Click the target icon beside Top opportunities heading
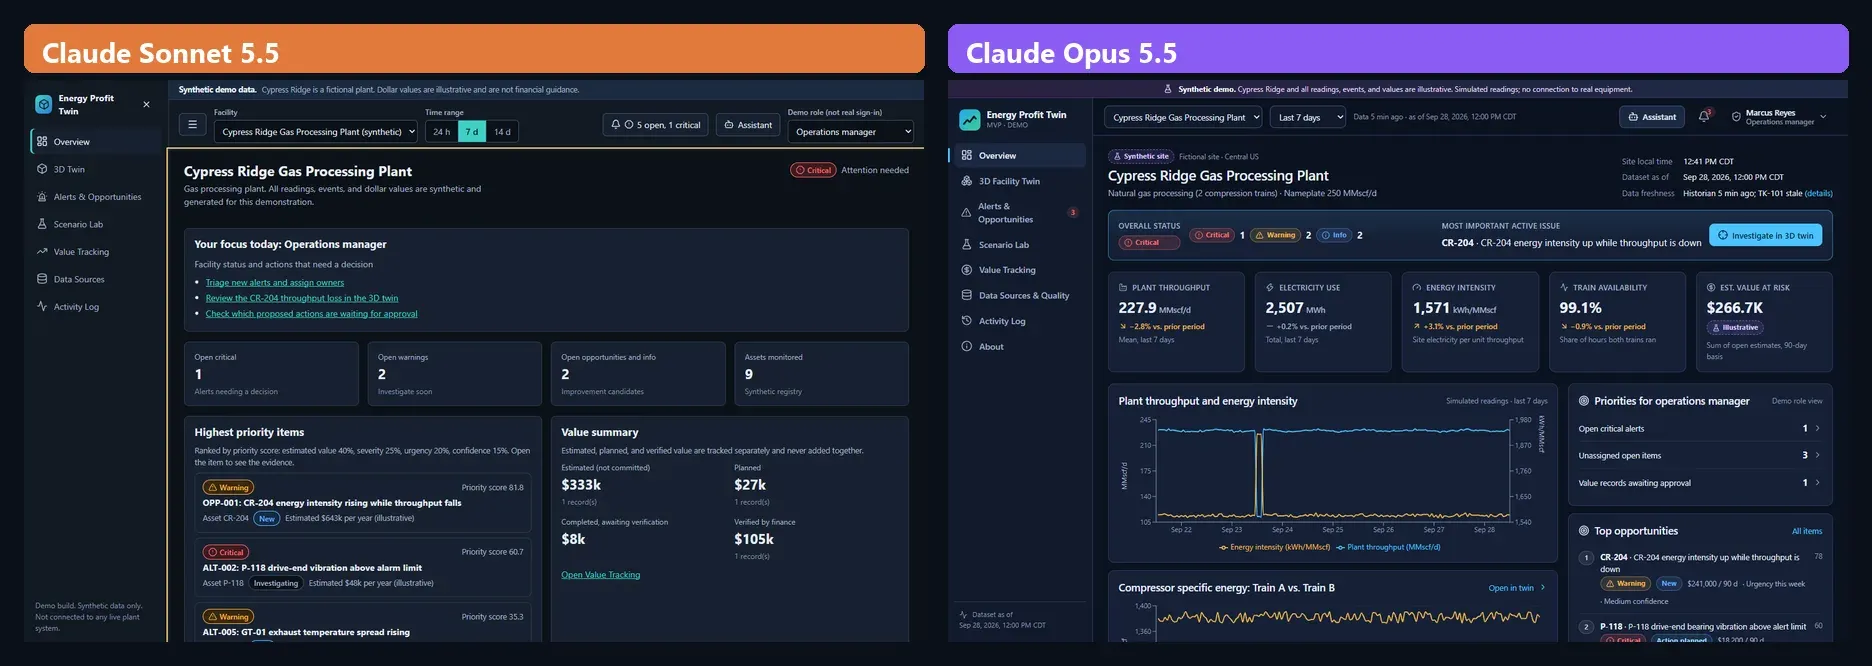This screenshot has width=1872, height=666. [1584, 531]
